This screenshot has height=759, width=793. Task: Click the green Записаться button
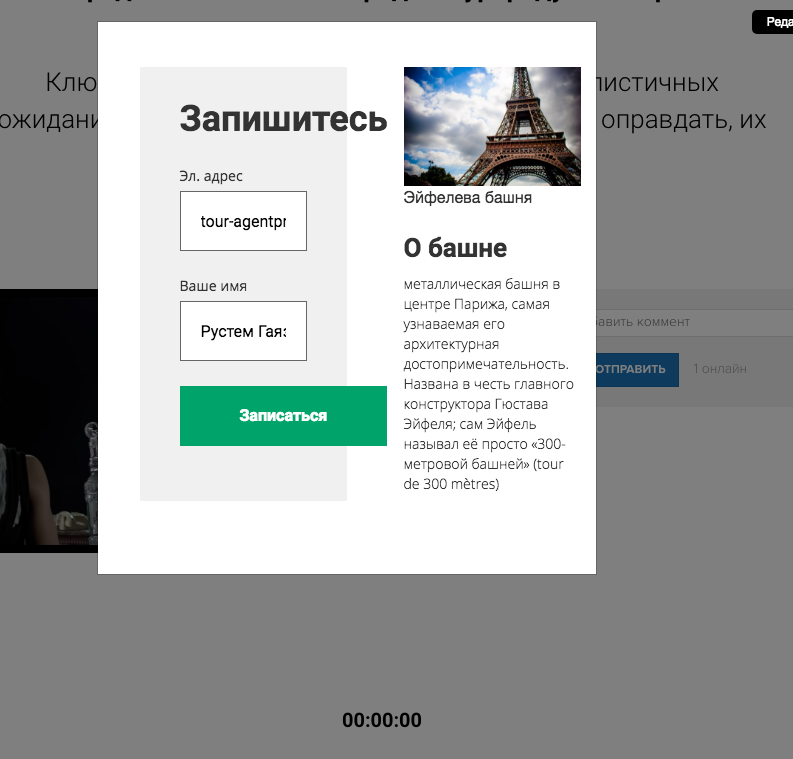click(x=283, y=416)
